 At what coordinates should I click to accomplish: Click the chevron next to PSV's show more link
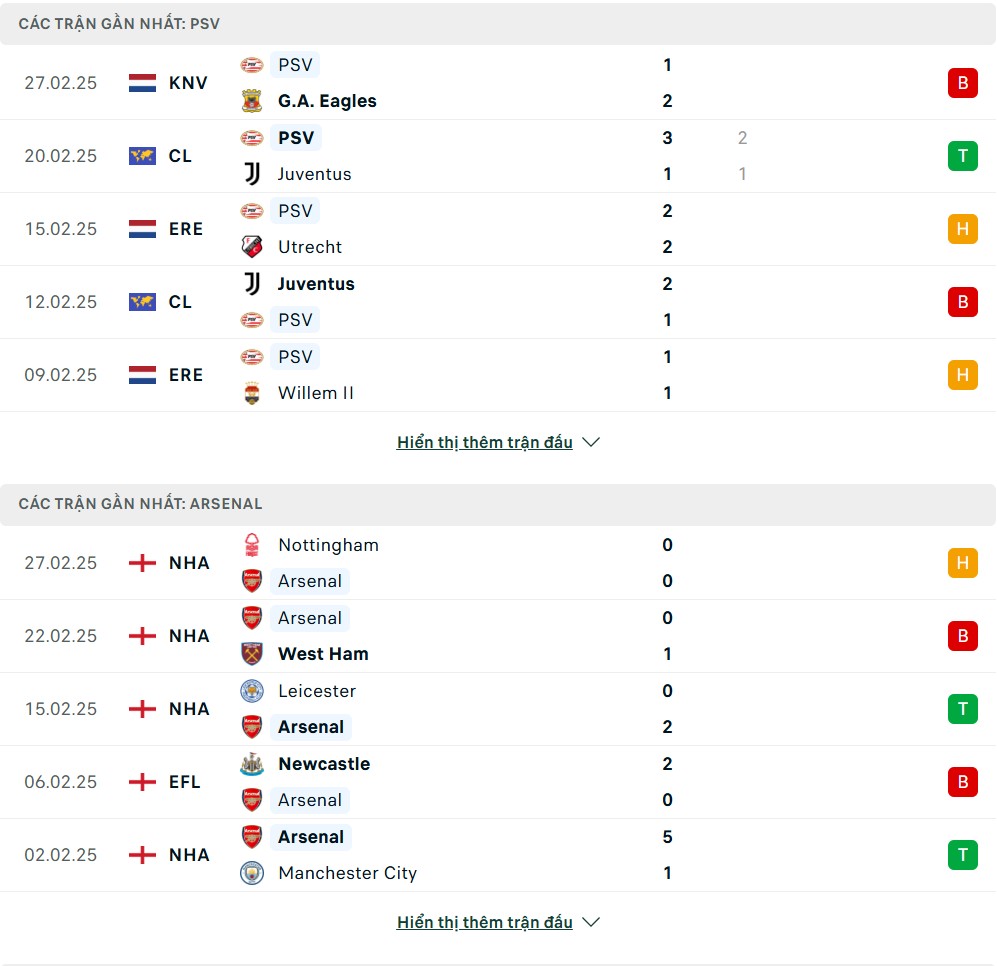(x=591, y=442)
